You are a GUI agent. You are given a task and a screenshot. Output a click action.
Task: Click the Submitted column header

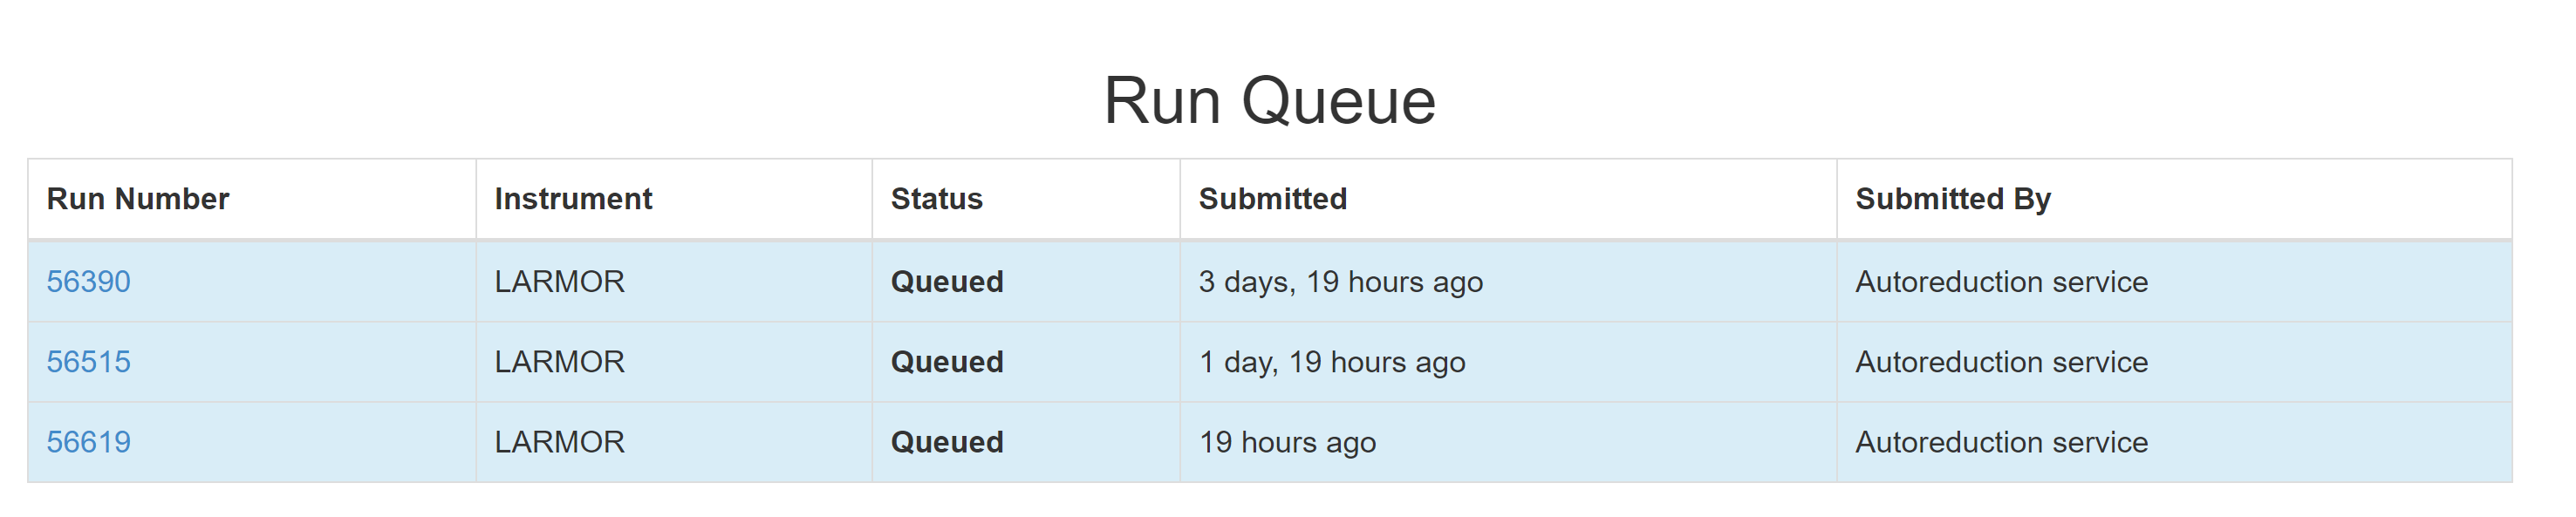click(1273, 198)
